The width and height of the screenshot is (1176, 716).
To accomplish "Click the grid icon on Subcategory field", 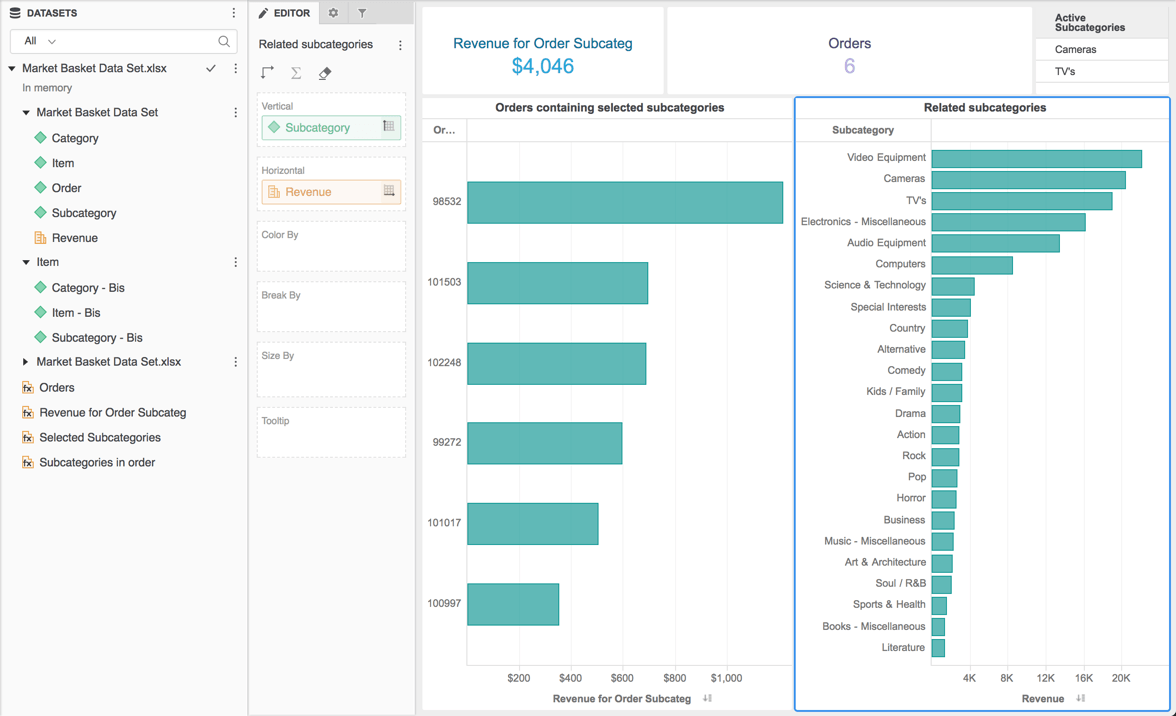I will click(388, 126).
